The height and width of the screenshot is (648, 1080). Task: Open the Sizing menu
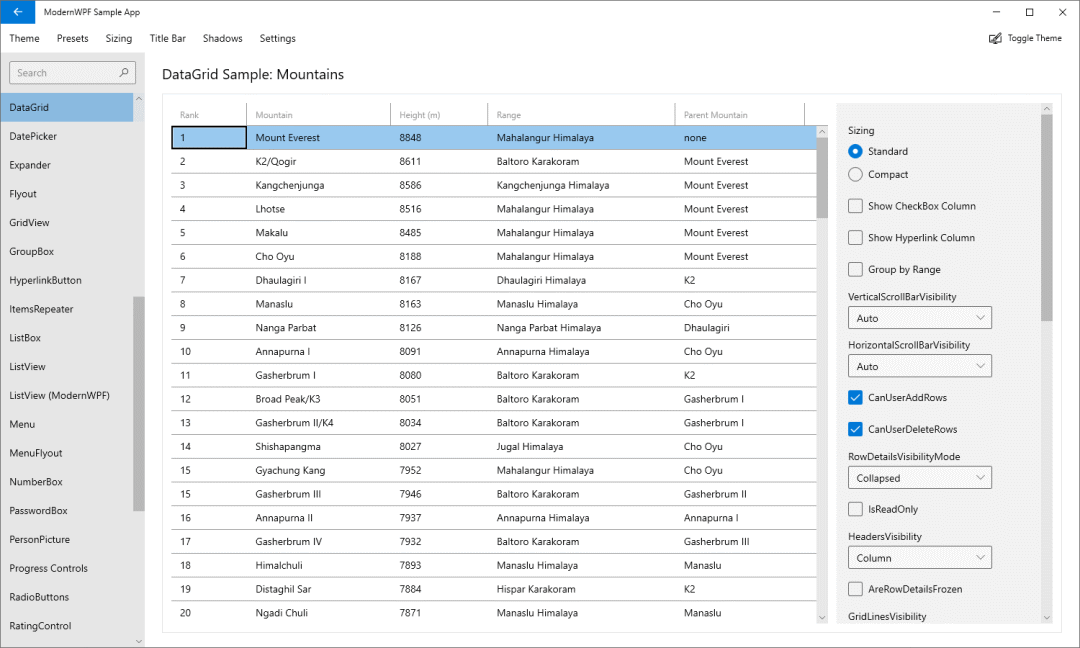pos(119,38)
